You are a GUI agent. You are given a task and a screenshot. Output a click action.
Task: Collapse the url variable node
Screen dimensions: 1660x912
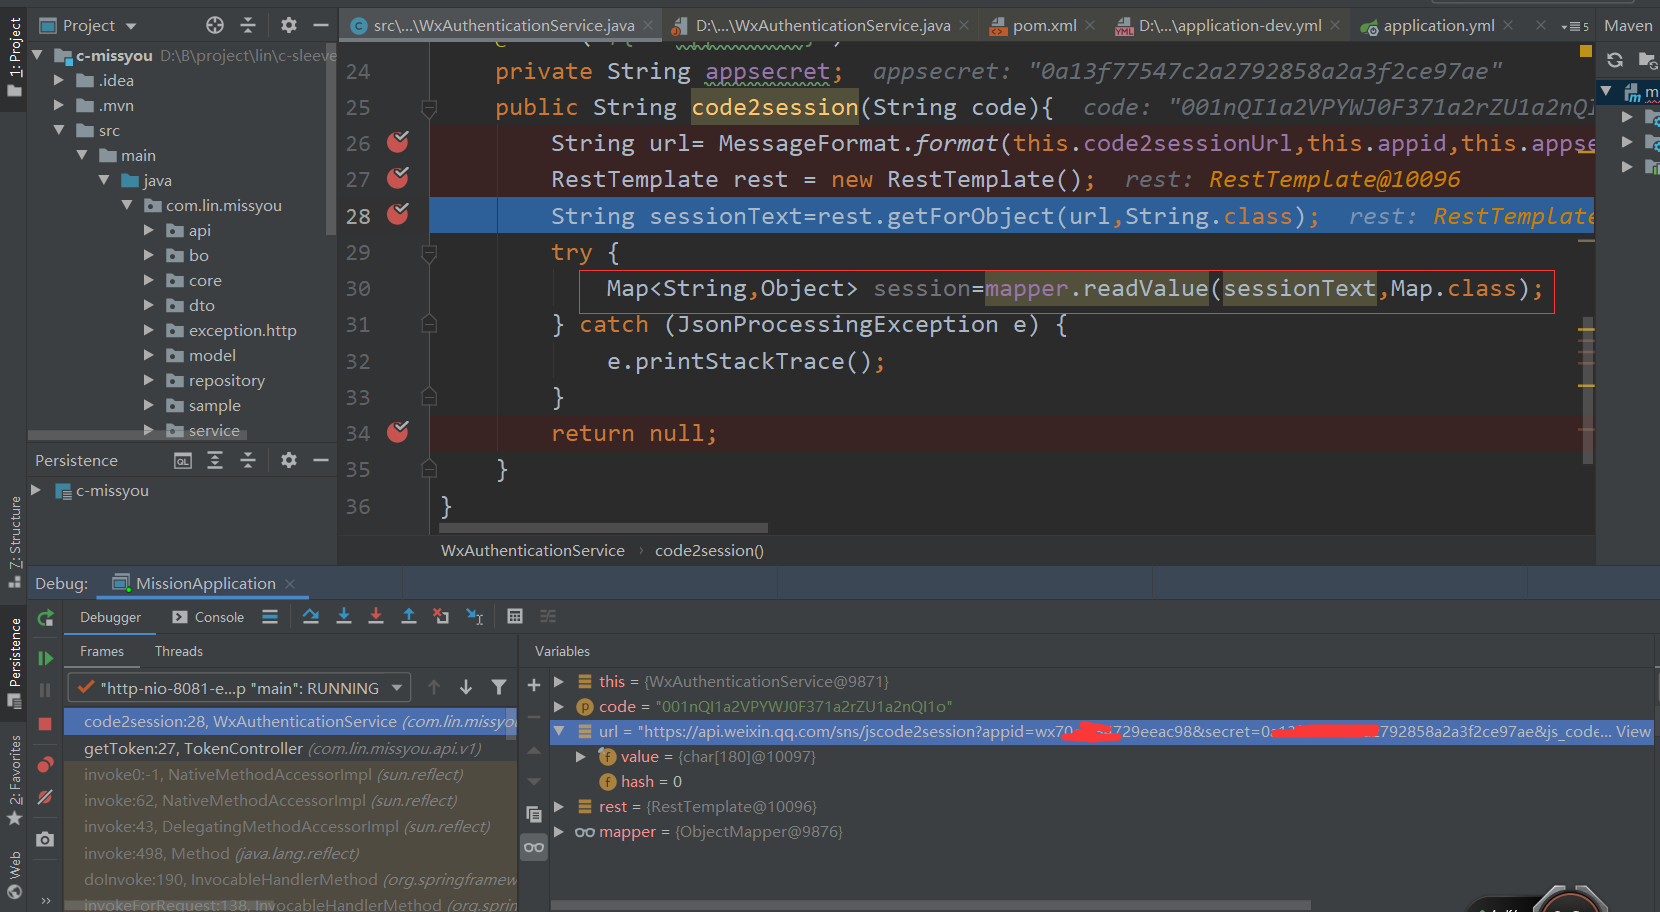pyautogui.click(x=559, y=731)
